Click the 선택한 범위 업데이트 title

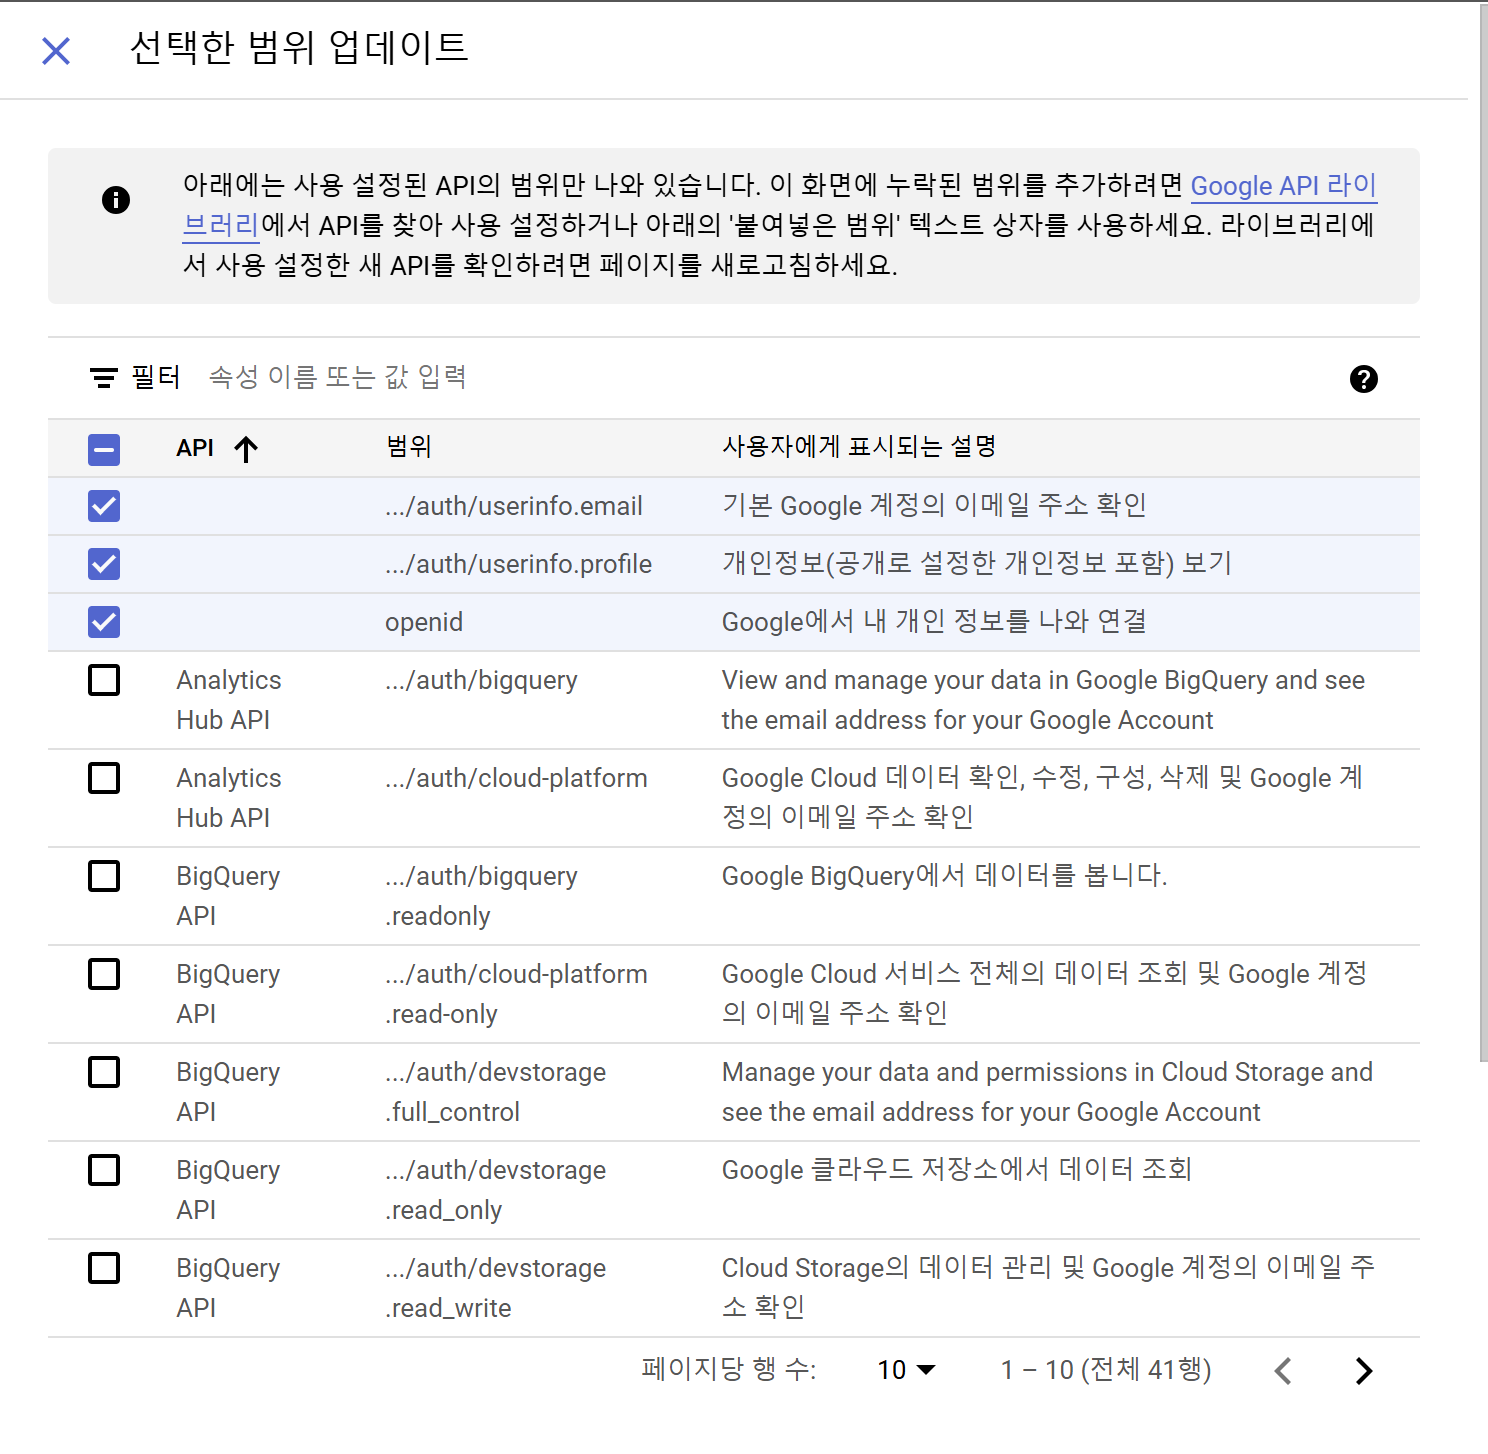299,48
